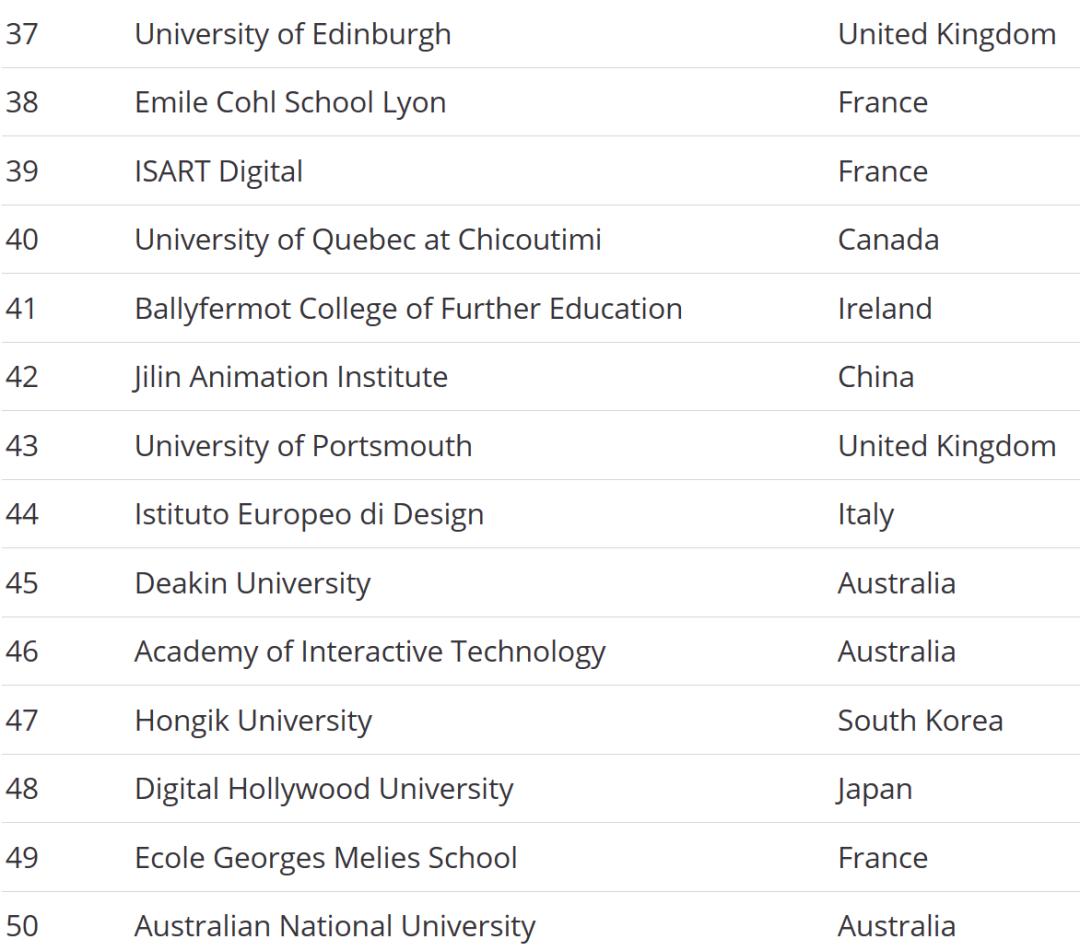Click the Deakin University entry
The image size is (1080, 951).
click(x=252, y=583)
